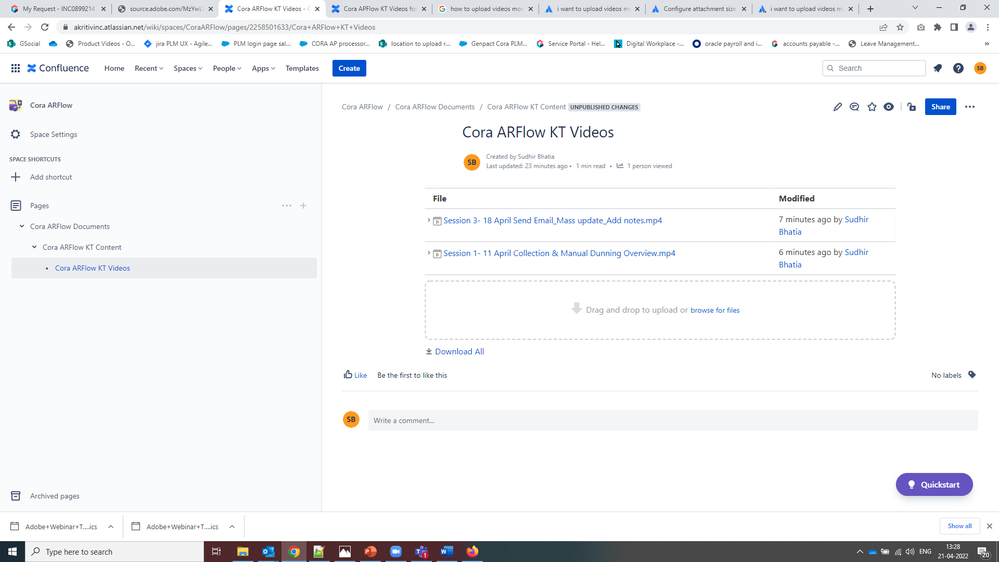This screenshot has width=999, height=562.
Task: Add a label using tag icon
Action: coord(972,375)
